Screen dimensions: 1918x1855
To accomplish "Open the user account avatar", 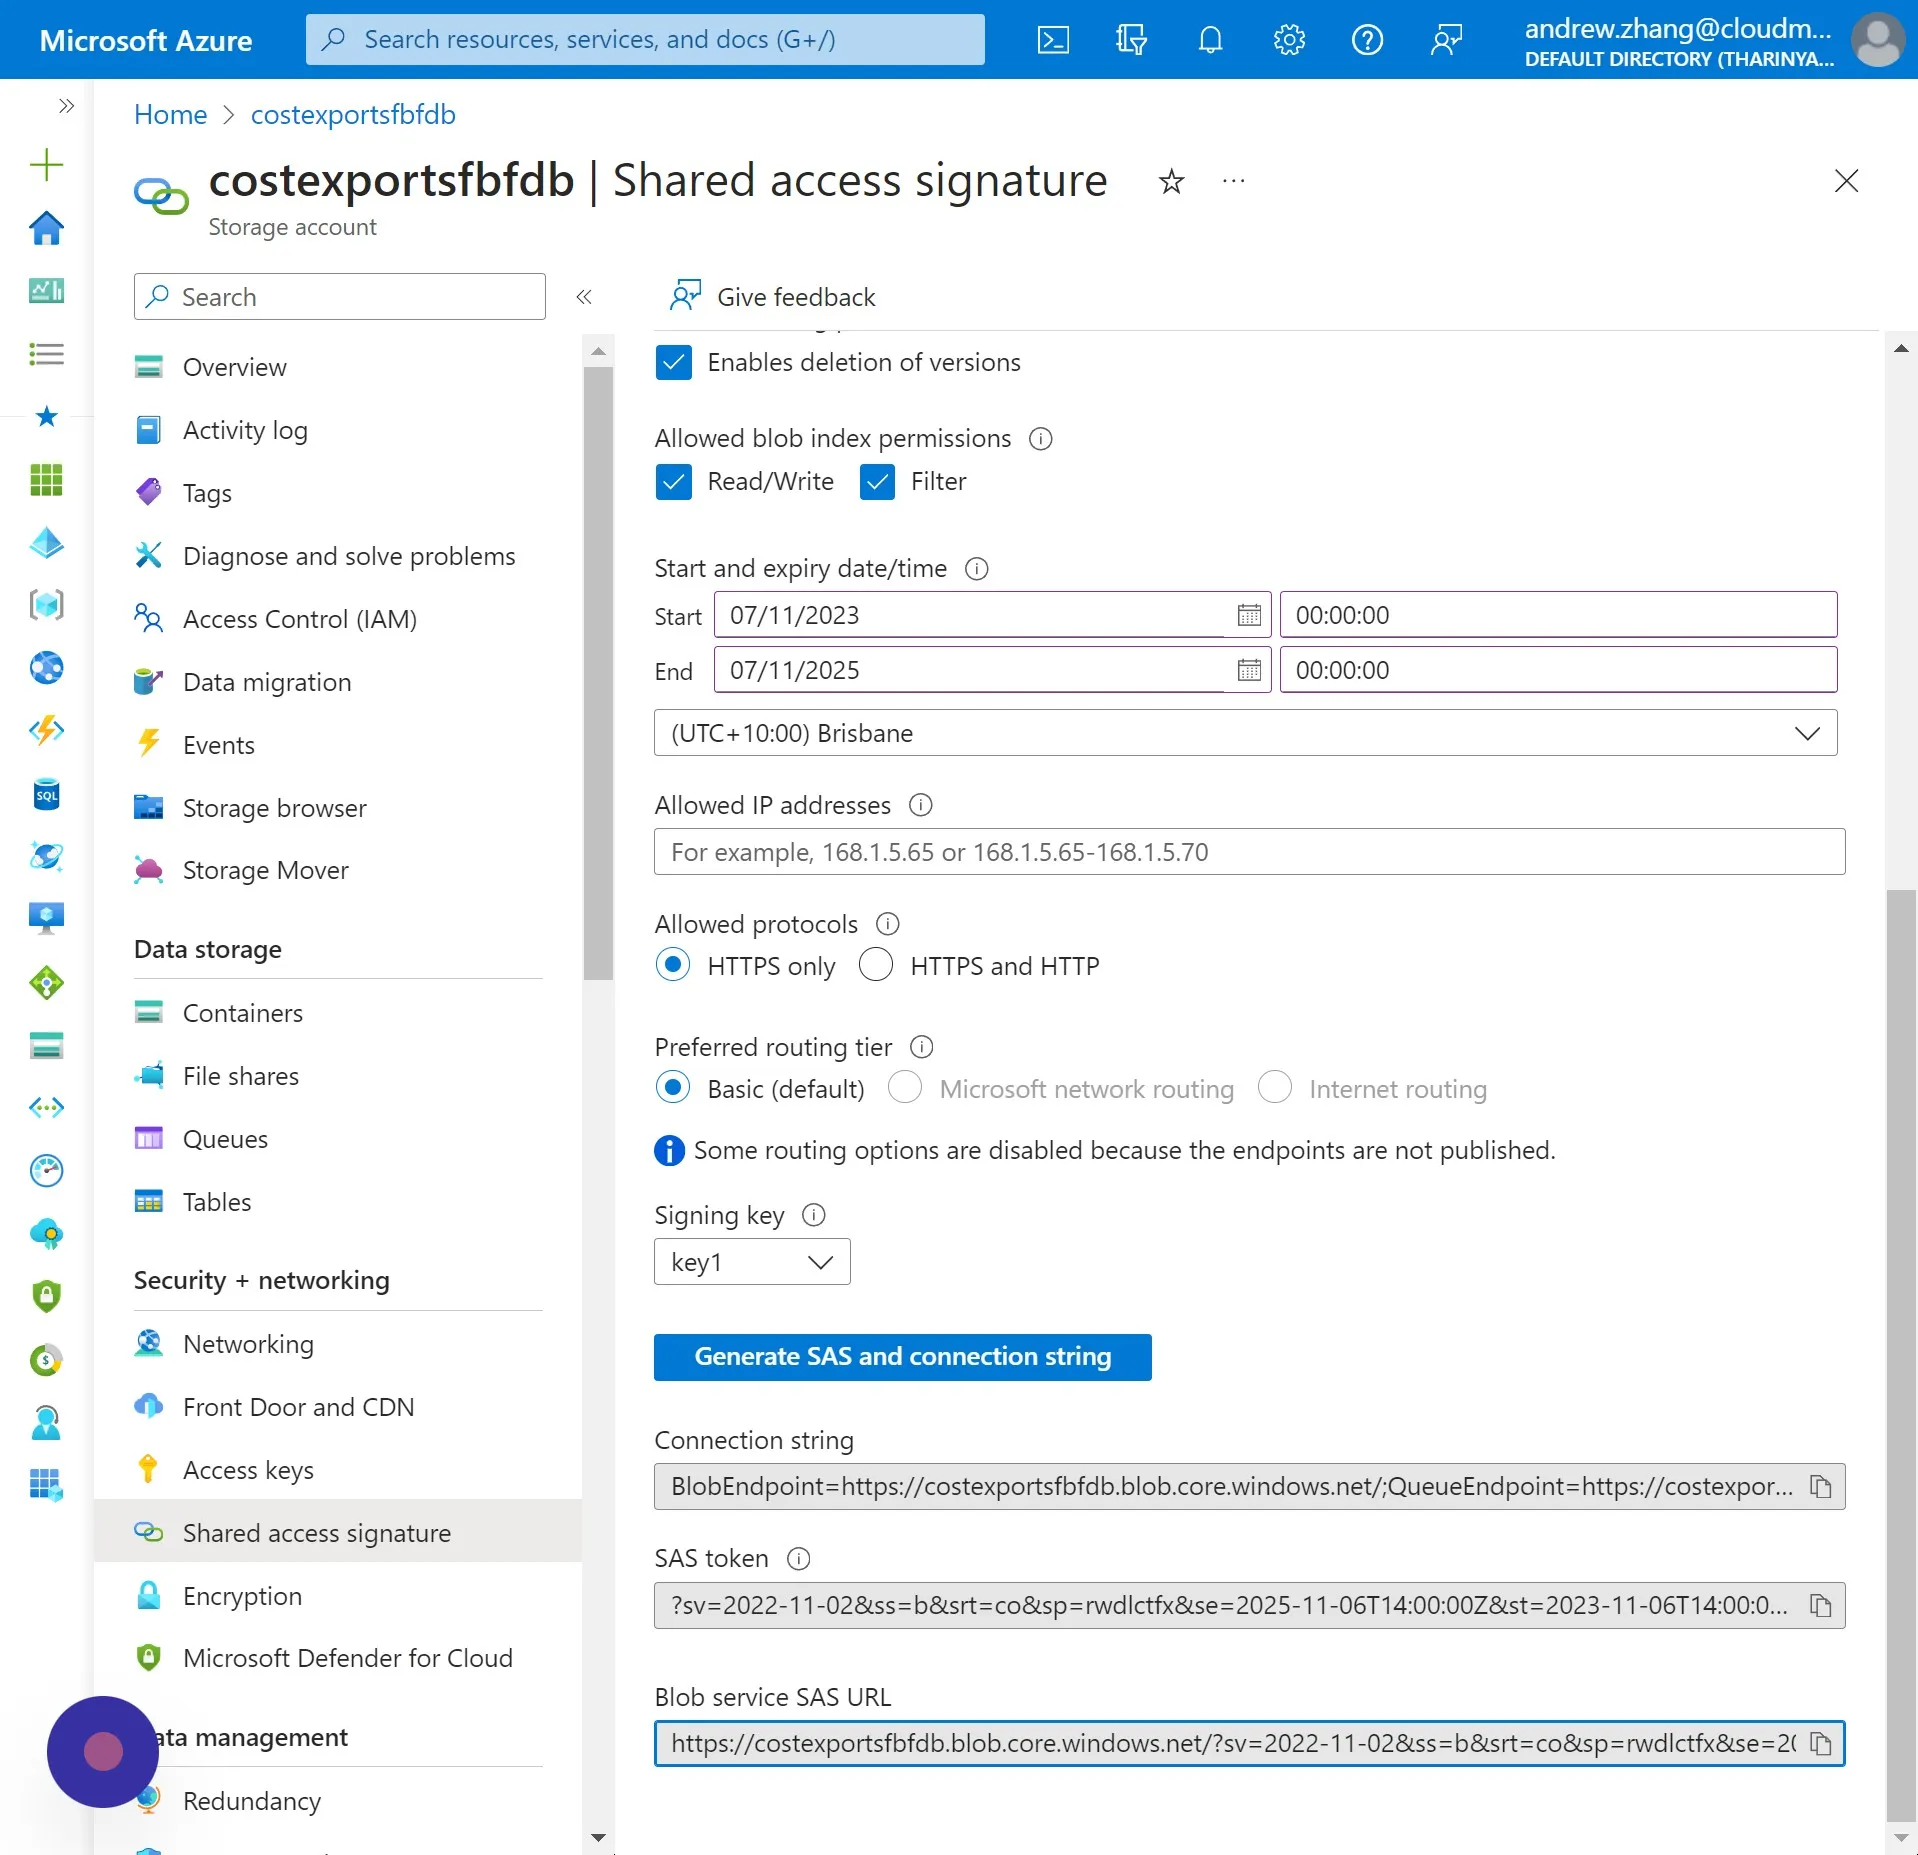I will [x=1877, y=40].
